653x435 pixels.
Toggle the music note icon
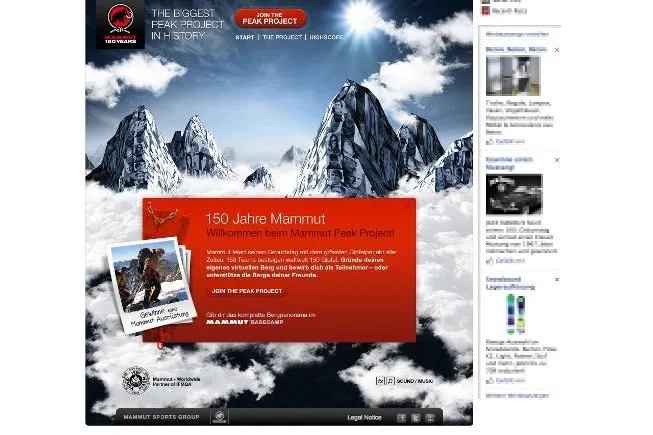390,380
